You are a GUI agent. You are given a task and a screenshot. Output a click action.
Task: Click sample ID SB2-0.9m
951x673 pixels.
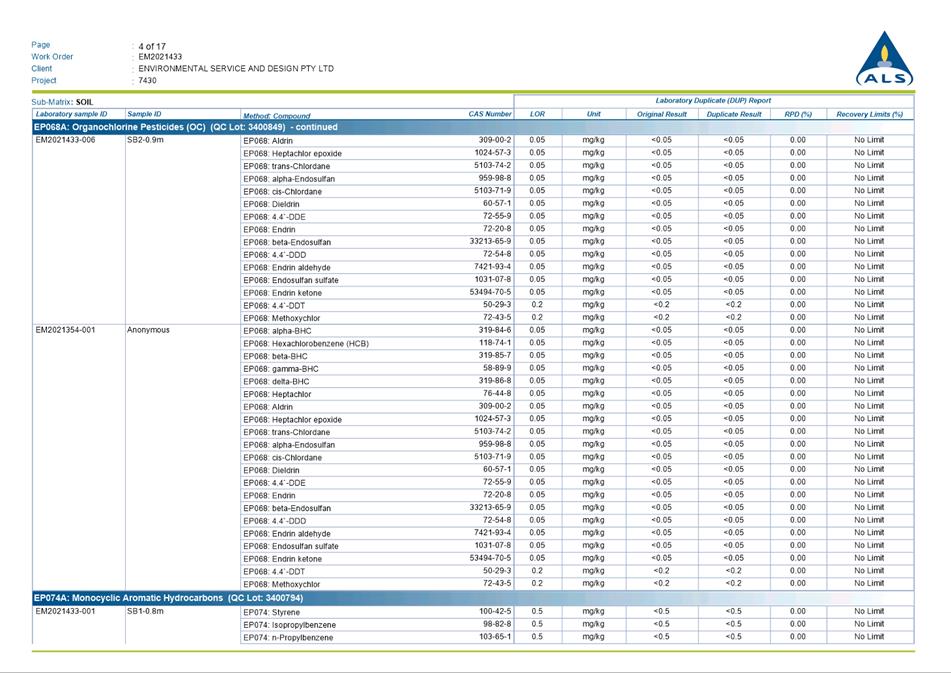click(x=146, y=140)
